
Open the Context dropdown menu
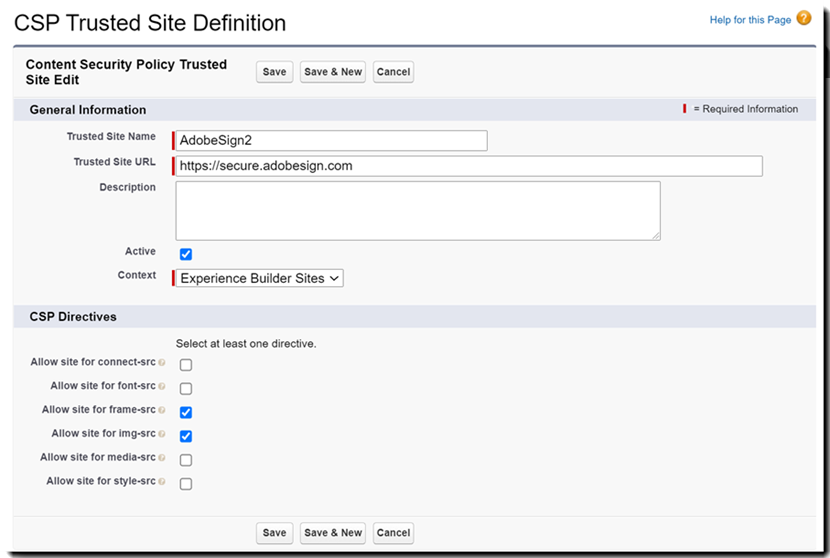pos(260,279)
